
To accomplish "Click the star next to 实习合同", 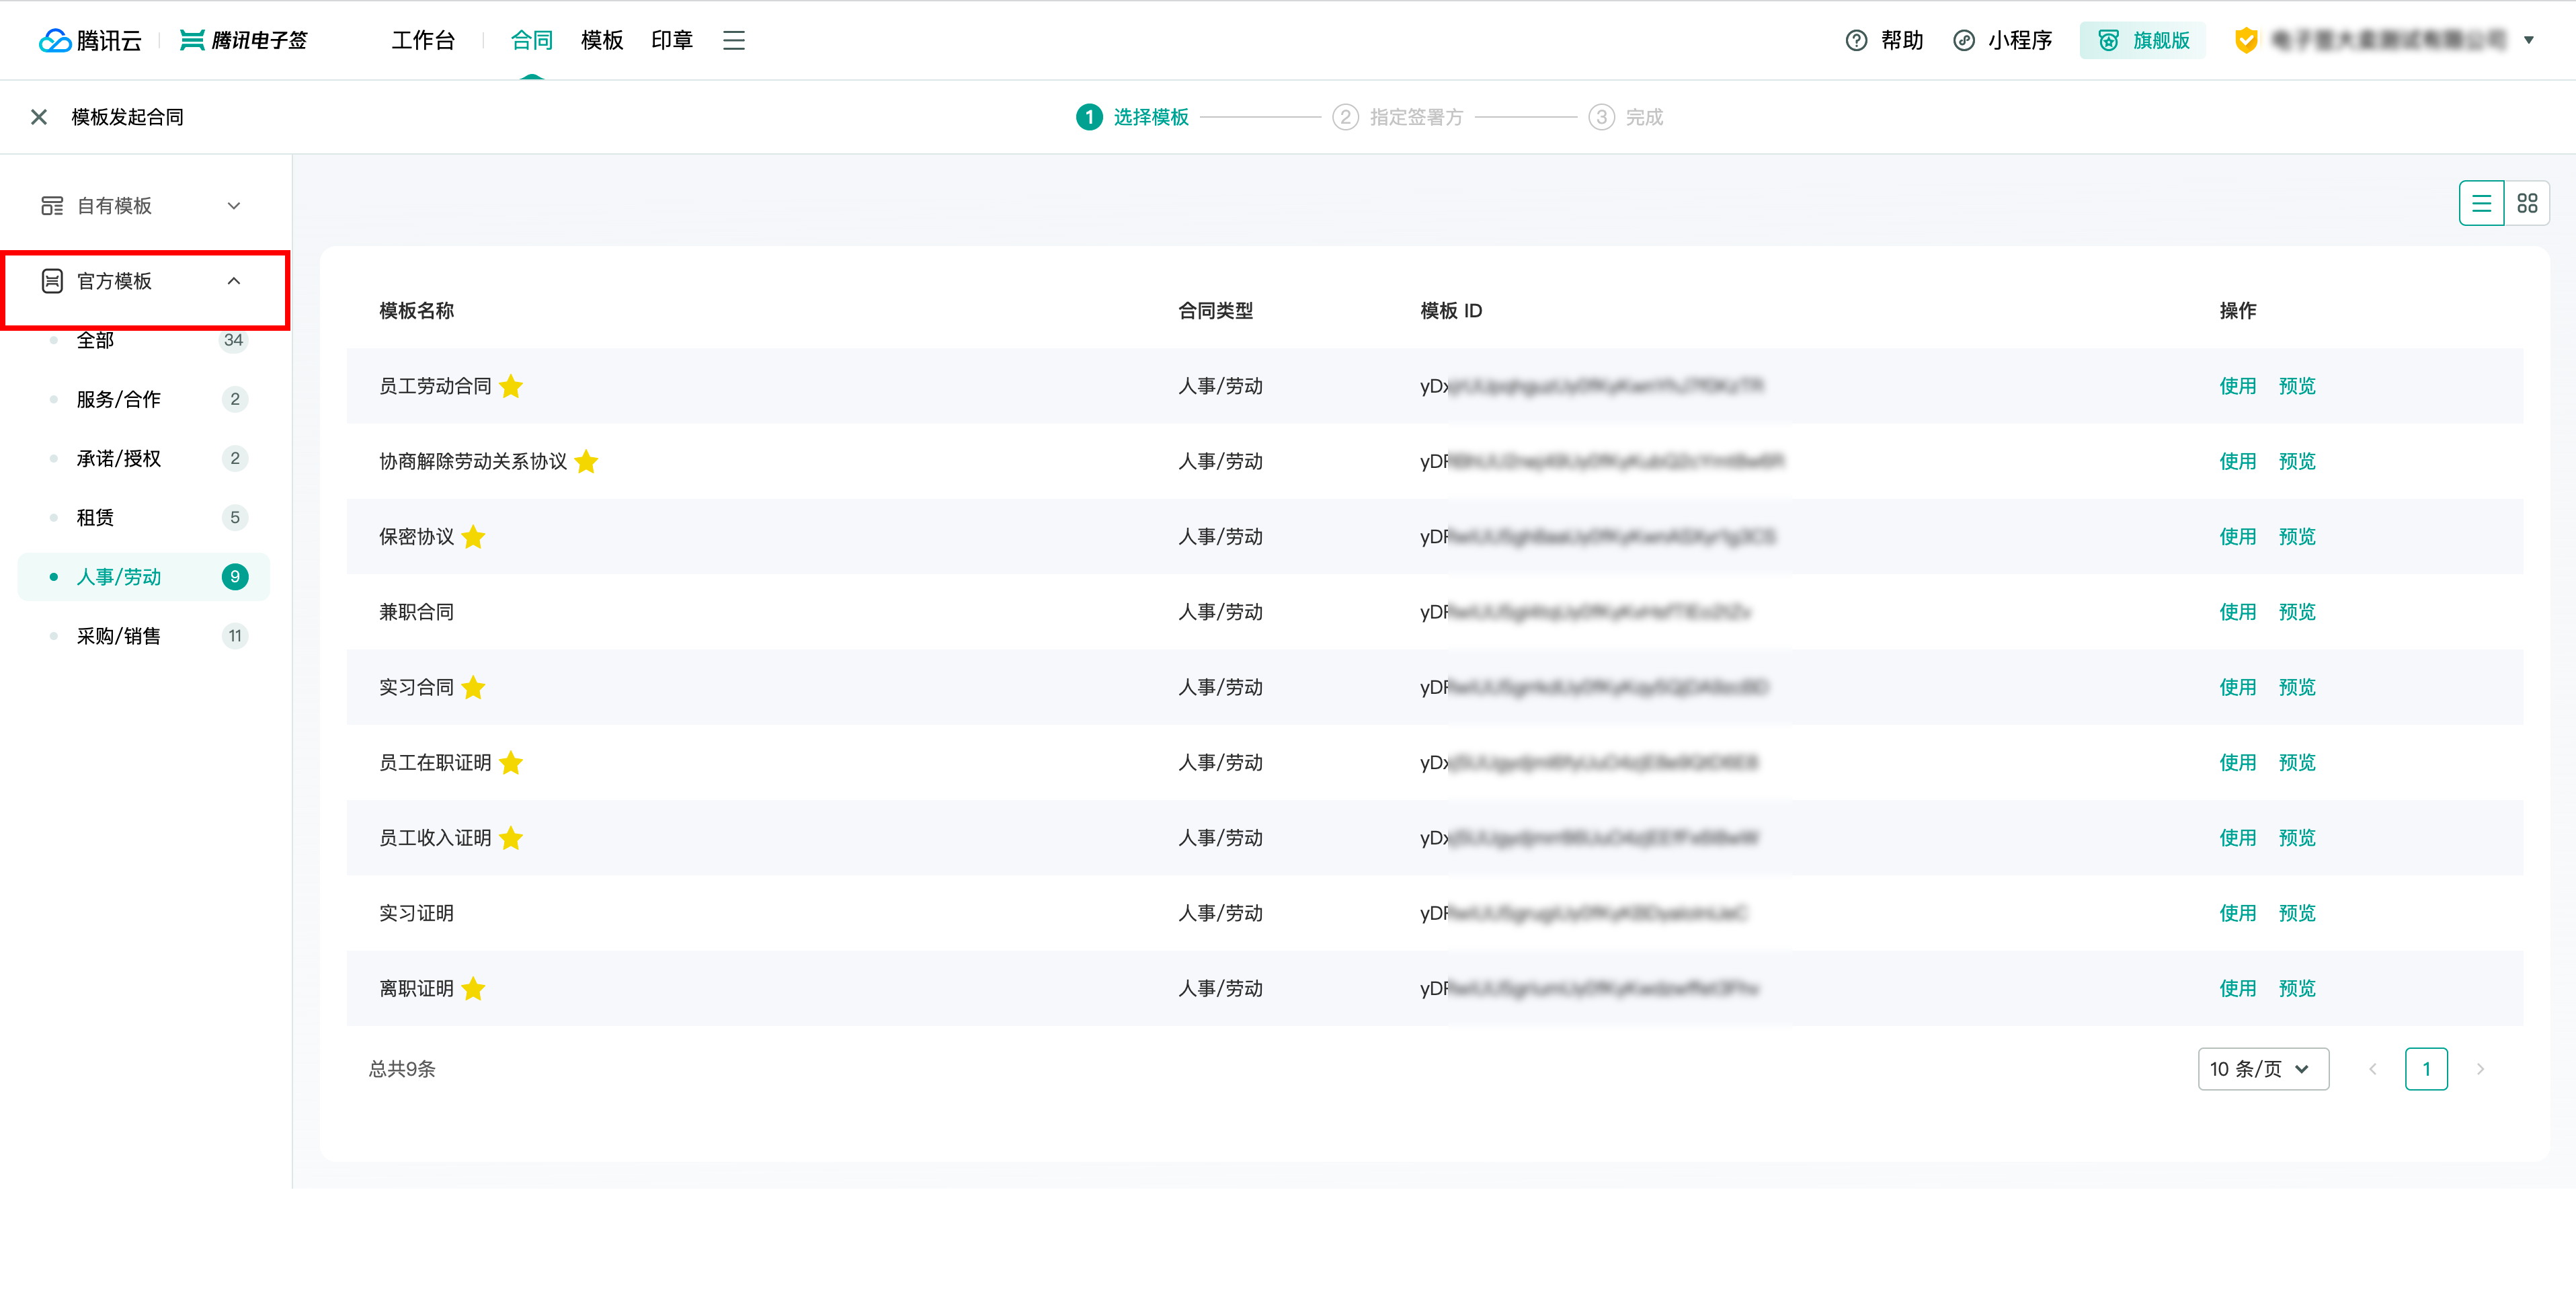I will (x=473, y=687).
